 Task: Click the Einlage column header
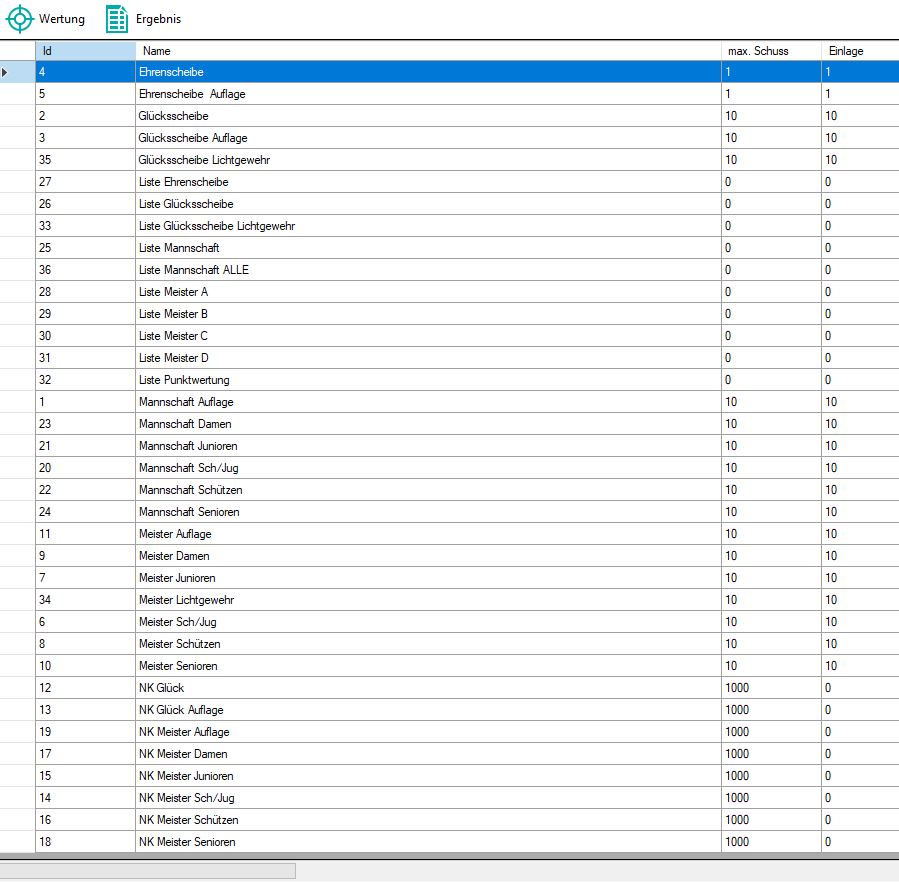click(x=858, y=51)
